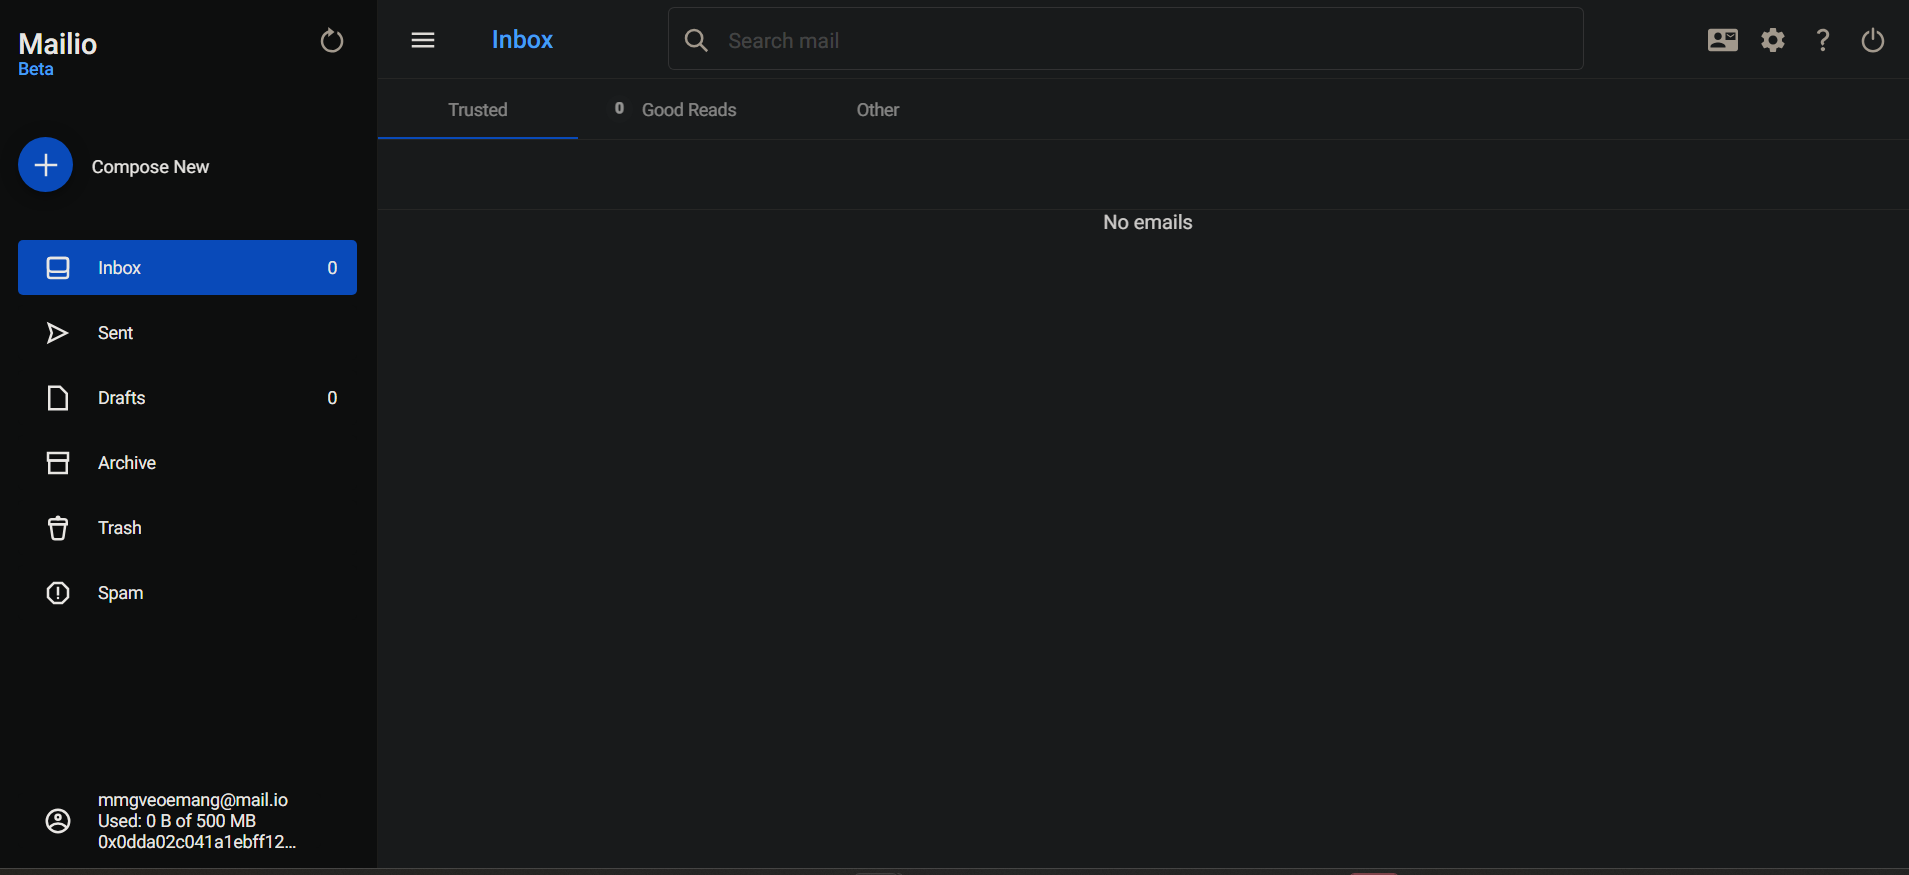This screenshot has height=875, width=1909.
Task: Click the Used: 0 B of 500 MB text
Action: (177, 821)
